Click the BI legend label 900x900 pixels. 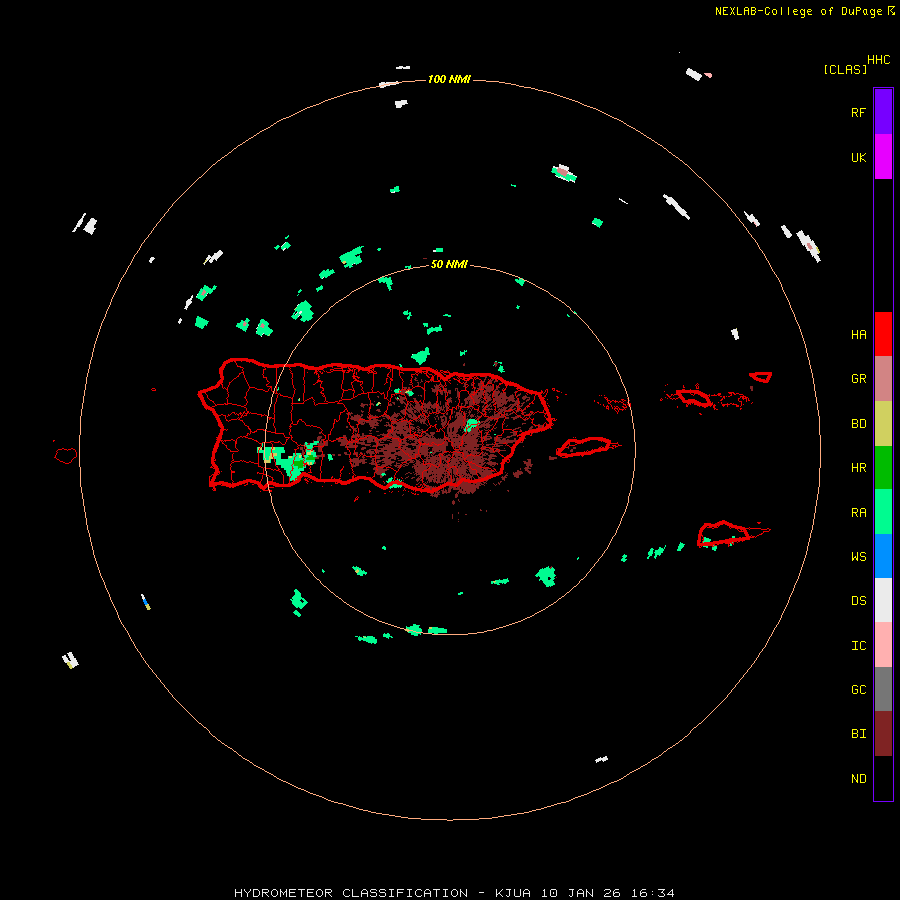(x=858, y=734)
